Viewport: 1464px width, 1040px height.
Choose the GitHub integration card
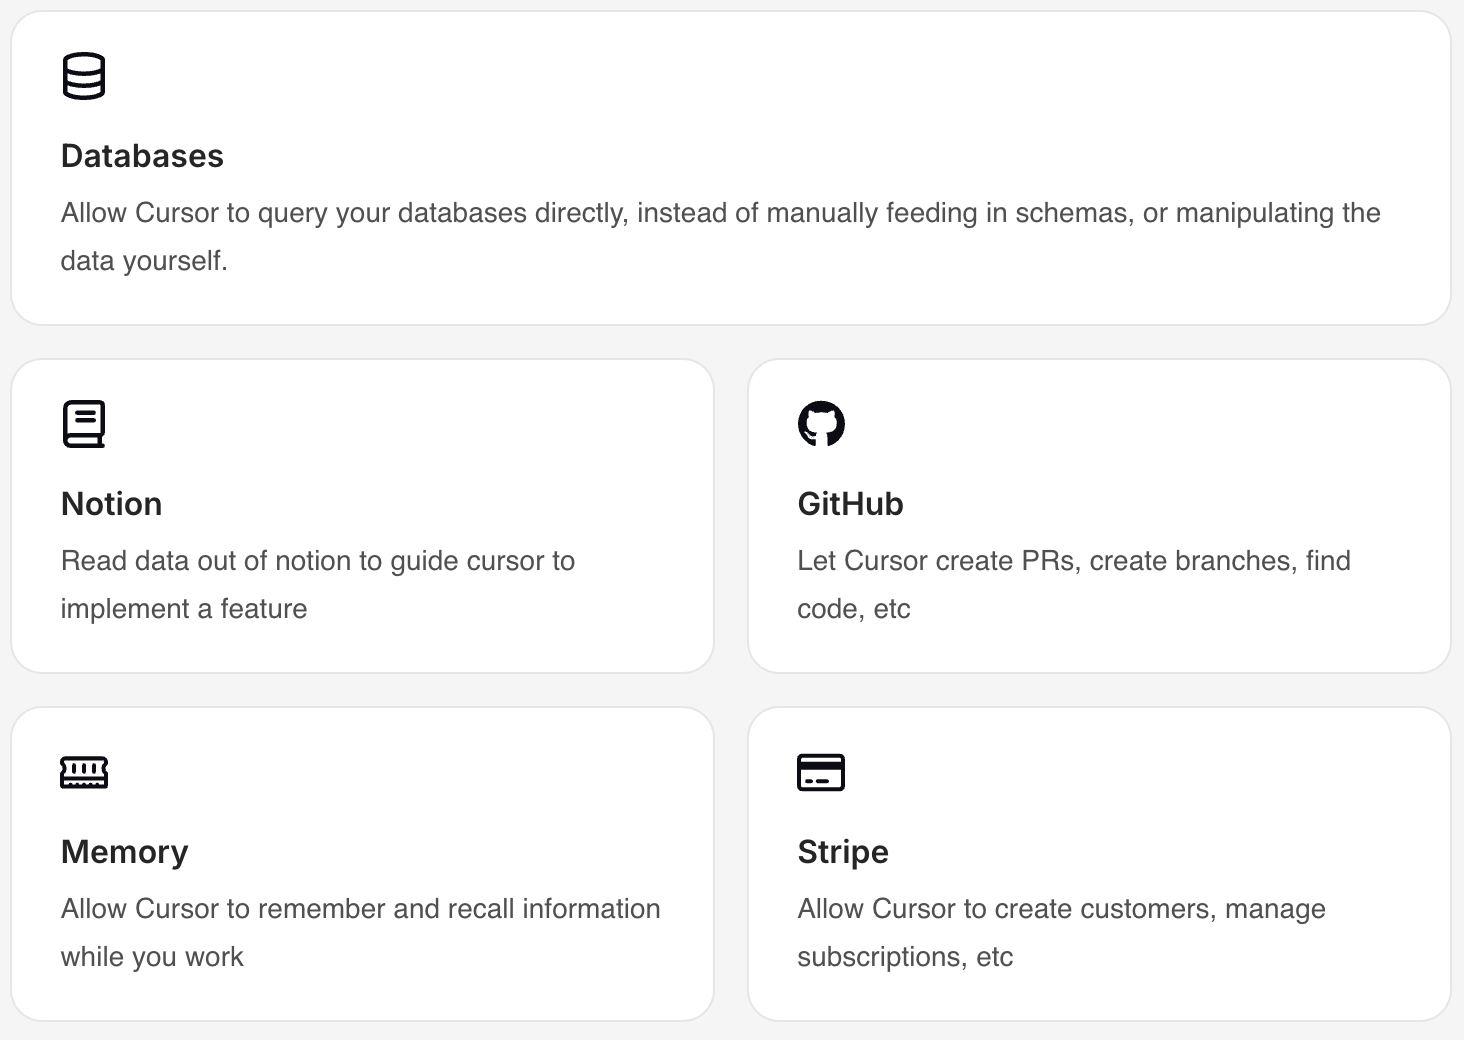pyautogui.click(x=1099, y=516)
